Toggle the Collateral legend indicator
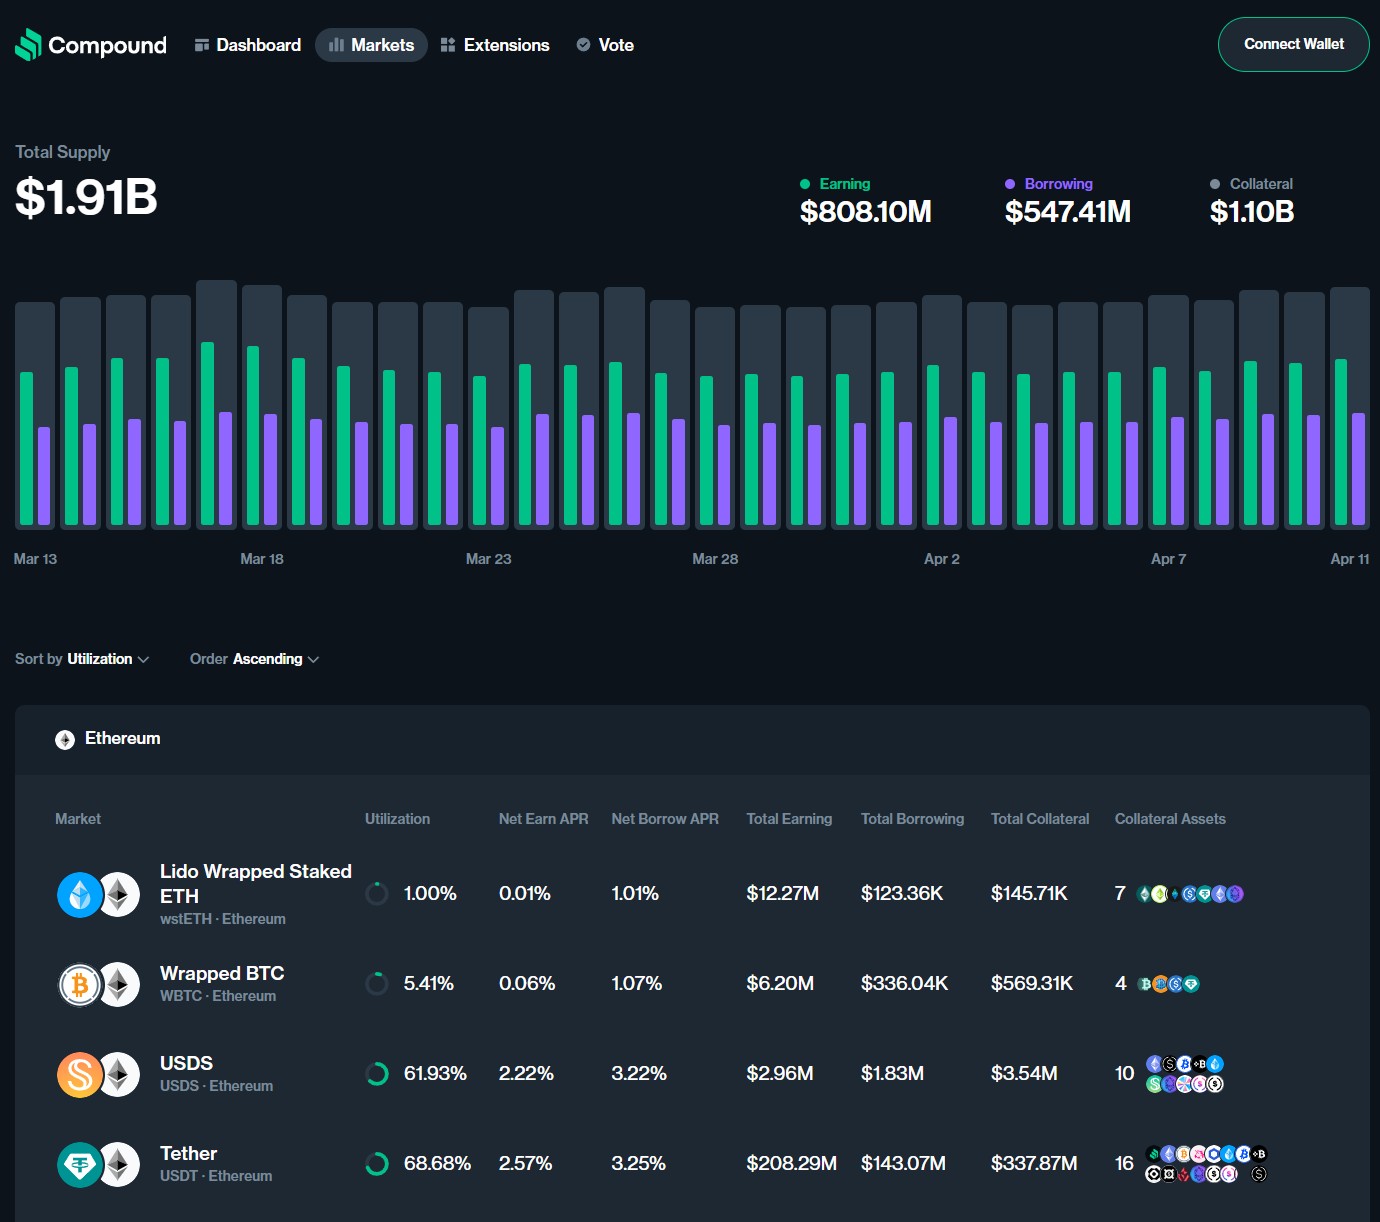 click(x=1215, y=184)
